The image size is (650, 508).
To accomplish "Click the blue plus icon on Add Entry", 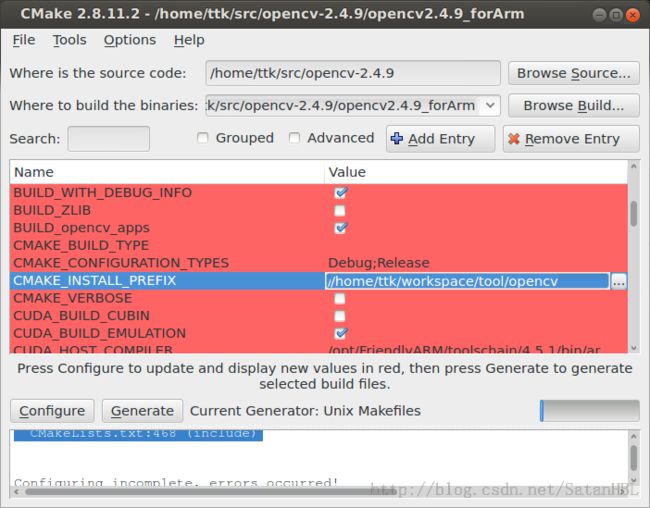I will [397, 139].
